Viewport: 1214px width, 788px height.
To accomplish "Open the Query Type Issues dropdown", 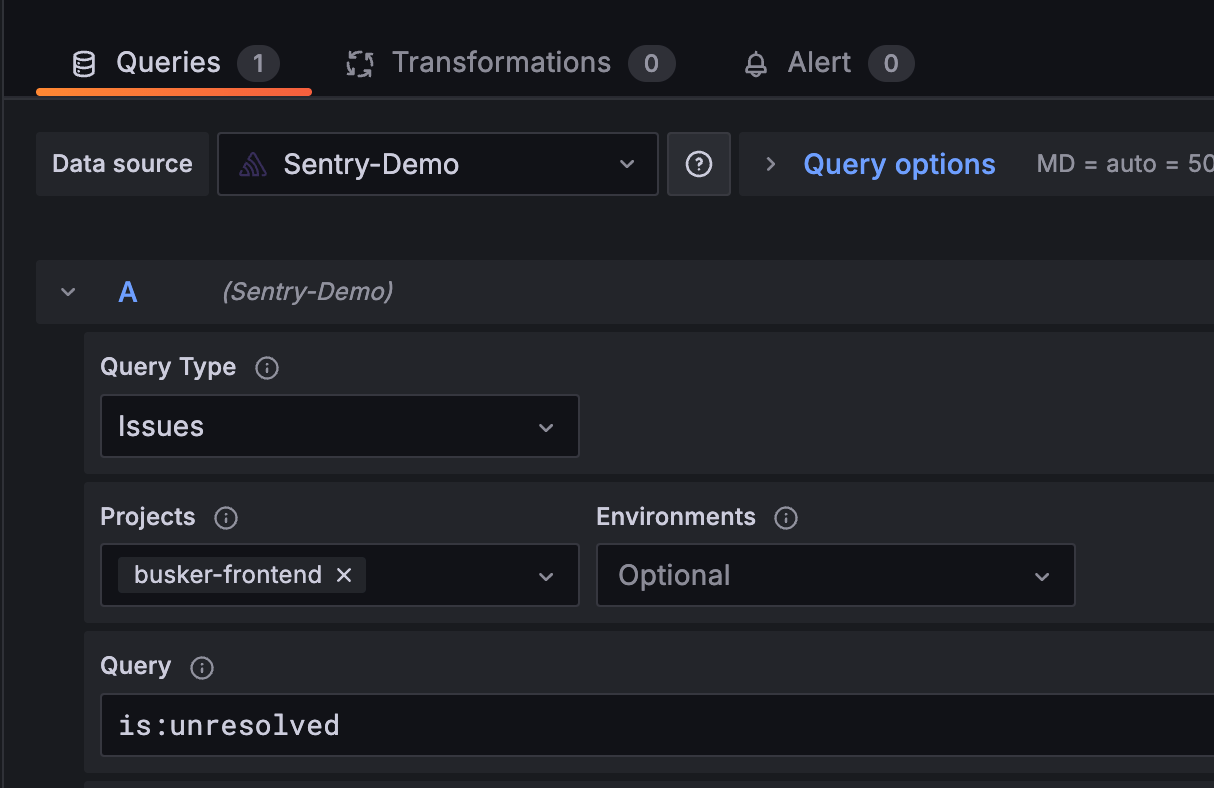I will (340, 427).
